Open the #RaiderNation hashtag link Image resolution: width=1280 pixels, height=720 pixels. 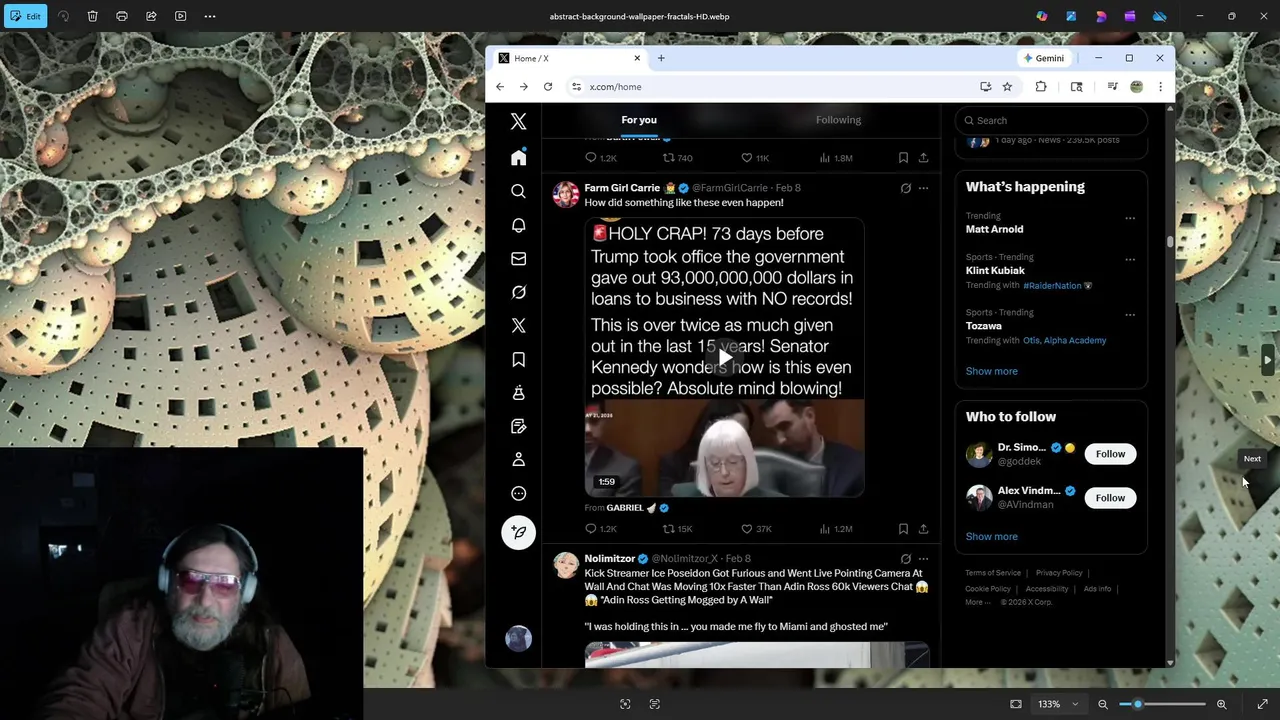click(x=1052, y=286)
